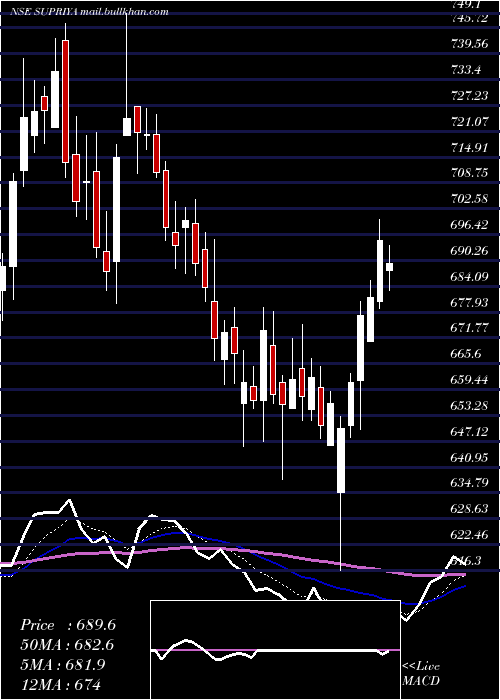Click the white candle with the longest lower wick

click(x=341, y=460)
